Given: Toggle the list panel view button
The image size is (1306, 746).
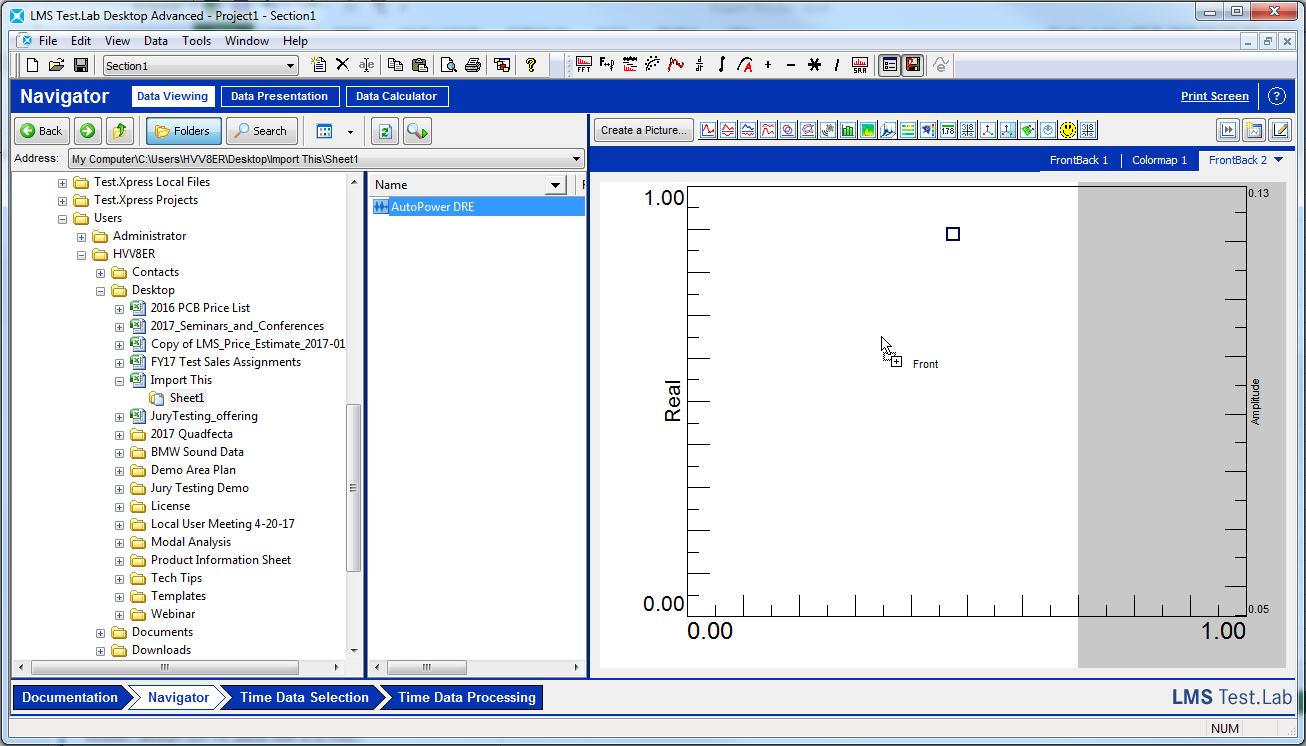Looking at the screenshot, I should (x=889, y=65).
